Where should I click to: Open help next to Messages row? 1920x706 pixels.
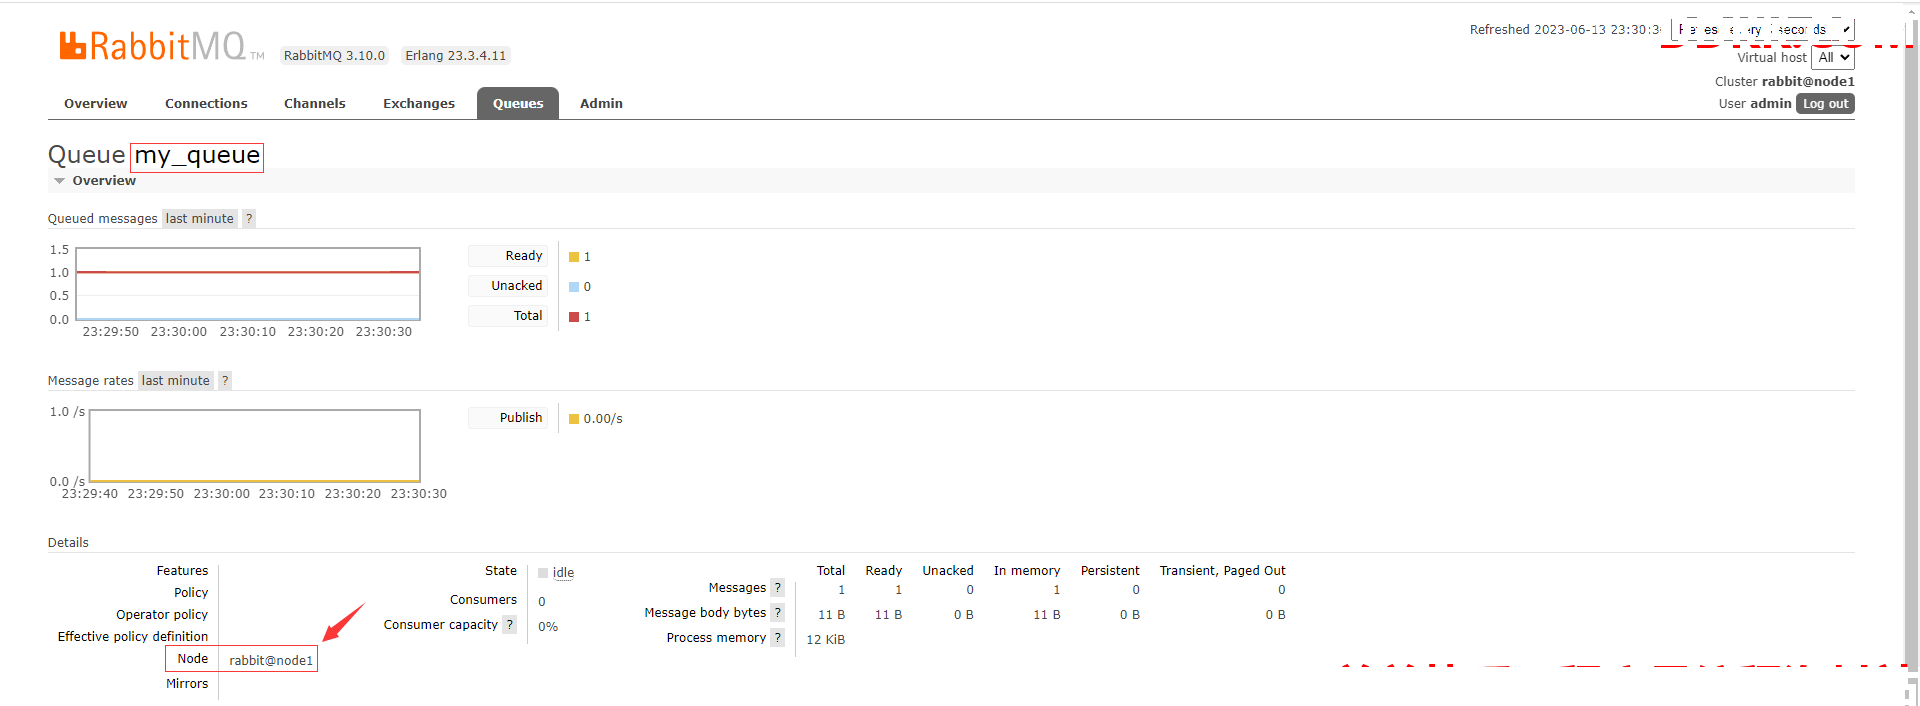pyautogui.click(x=777, y=588)
